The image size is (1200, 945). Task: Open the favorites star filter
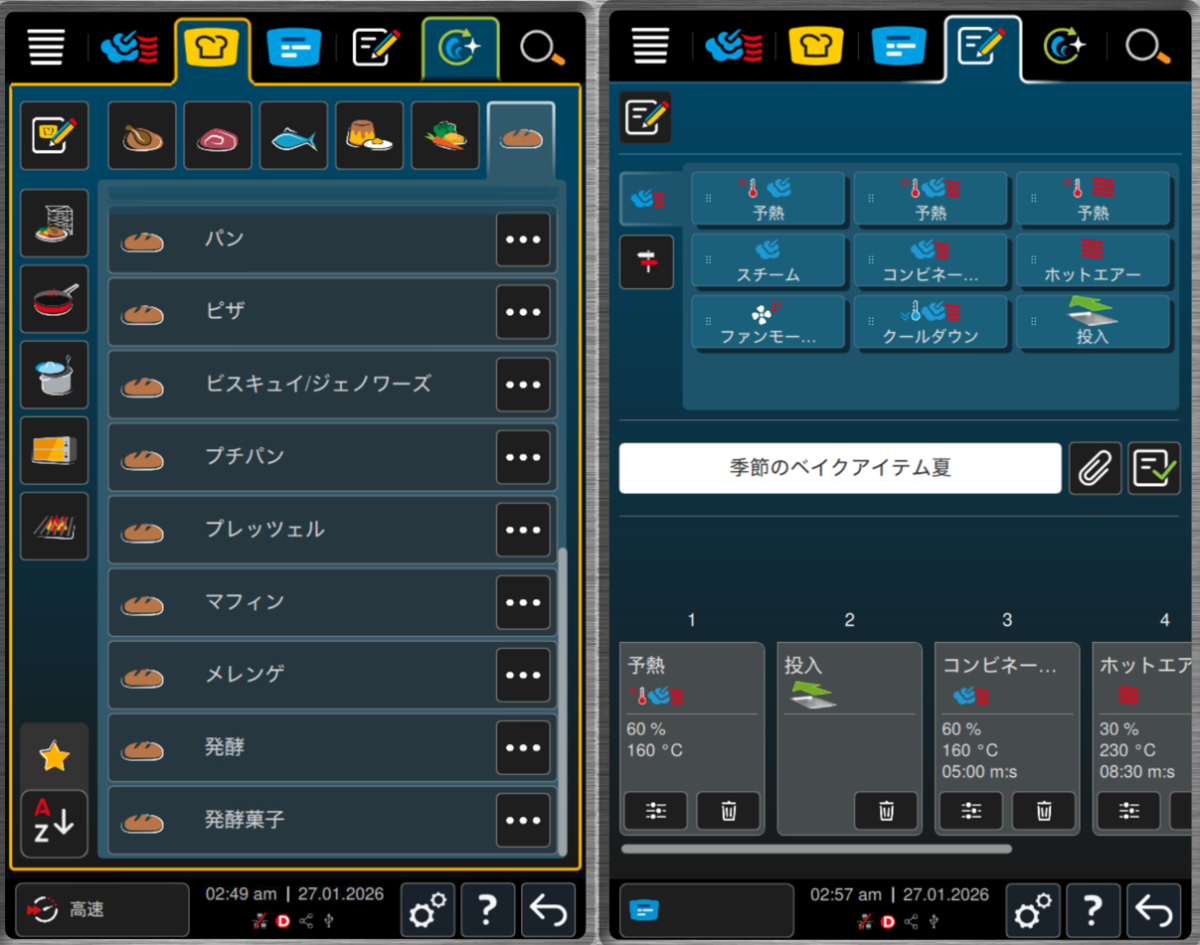[54, 757]
